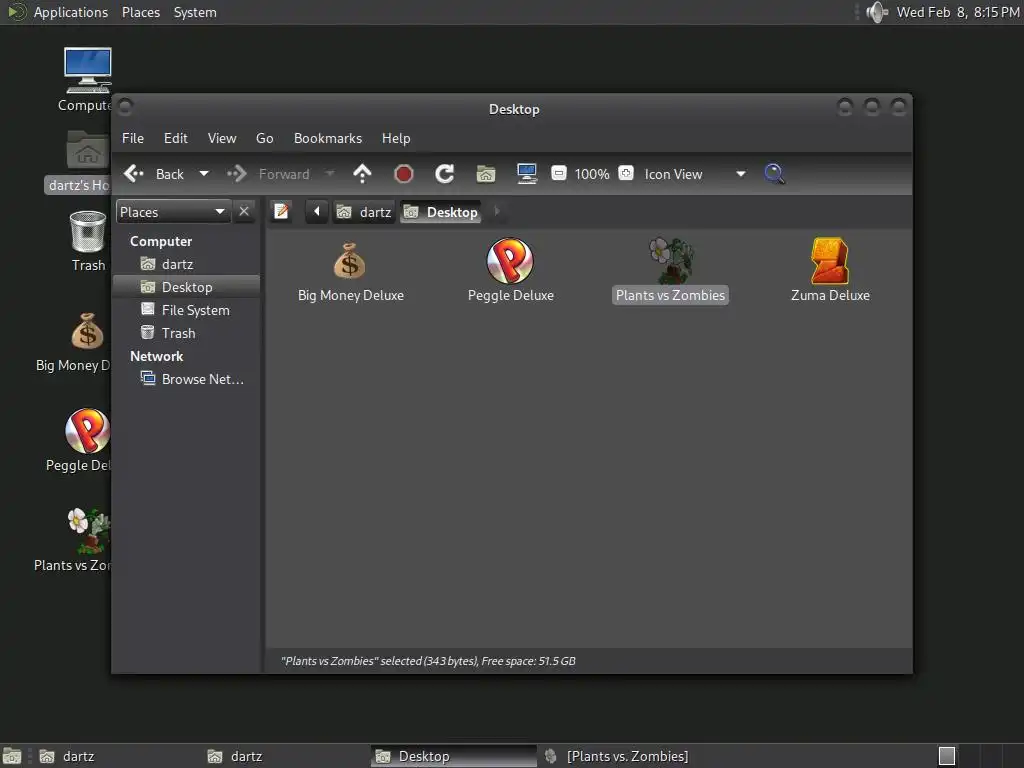Image resolution: width=1024 pixels, height=768 pixels.
Task: Go up to the parent folder
Action: coord(362,174)
